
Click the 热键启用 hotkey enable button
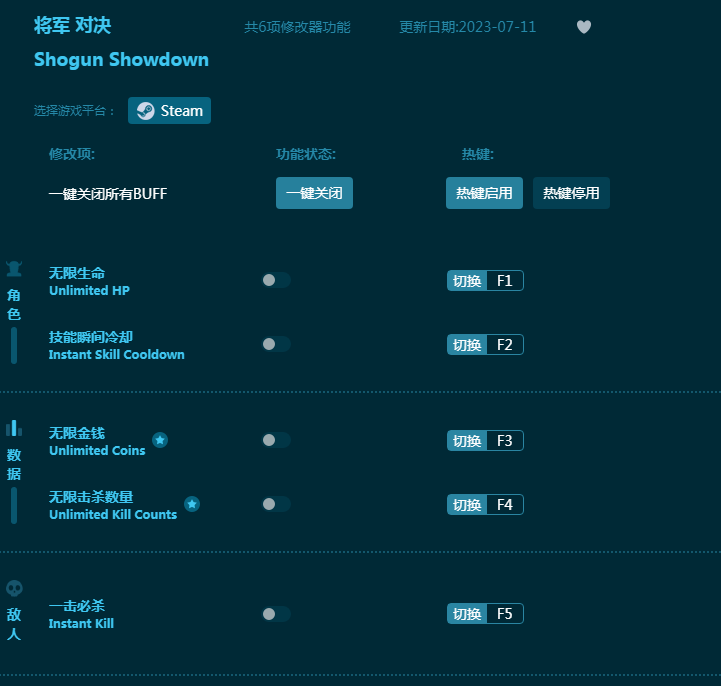[484, 193]
